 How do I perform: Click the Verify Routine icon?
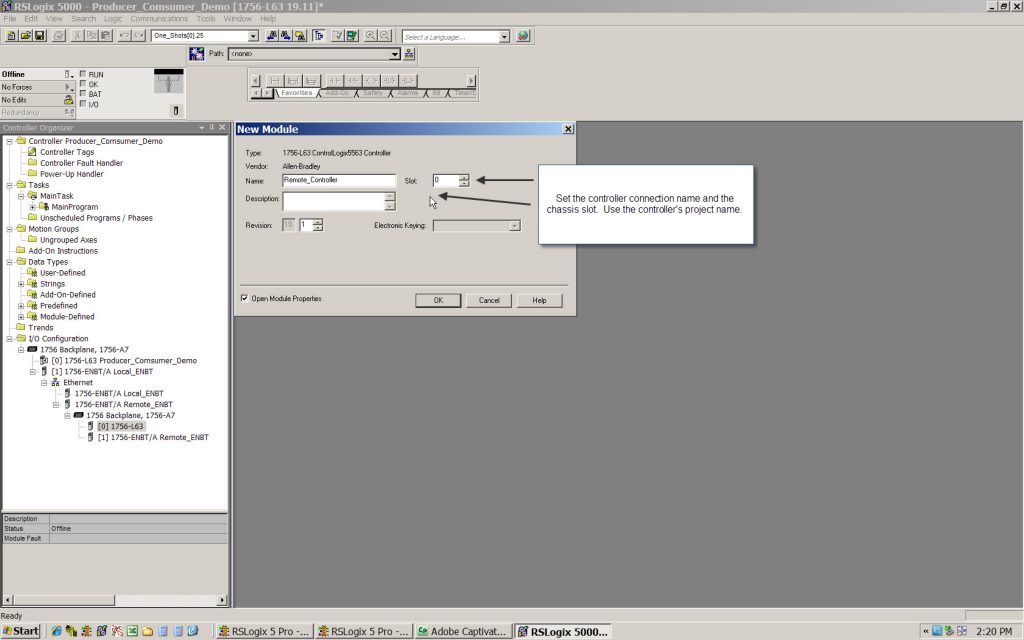[x=338, y=36]
